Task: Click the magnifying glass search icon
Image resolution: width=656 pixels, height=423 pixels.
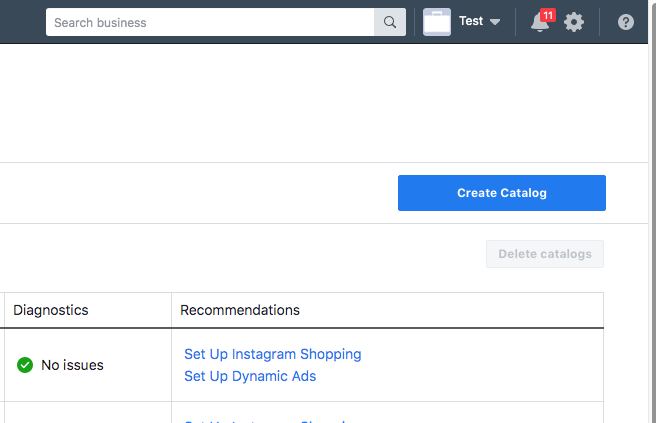Action: point(390,22)
